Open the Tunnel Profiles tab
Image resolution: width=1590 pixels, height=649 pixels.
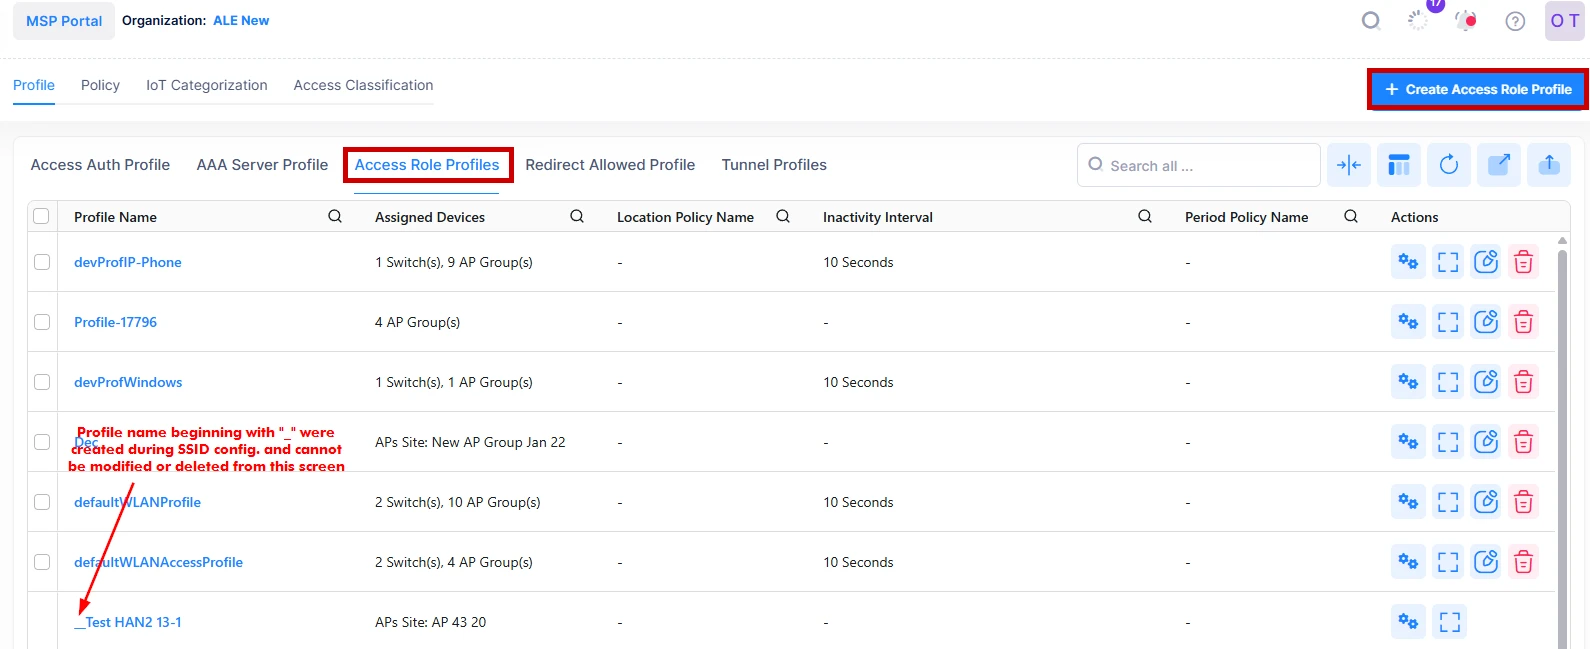point(774,165)
